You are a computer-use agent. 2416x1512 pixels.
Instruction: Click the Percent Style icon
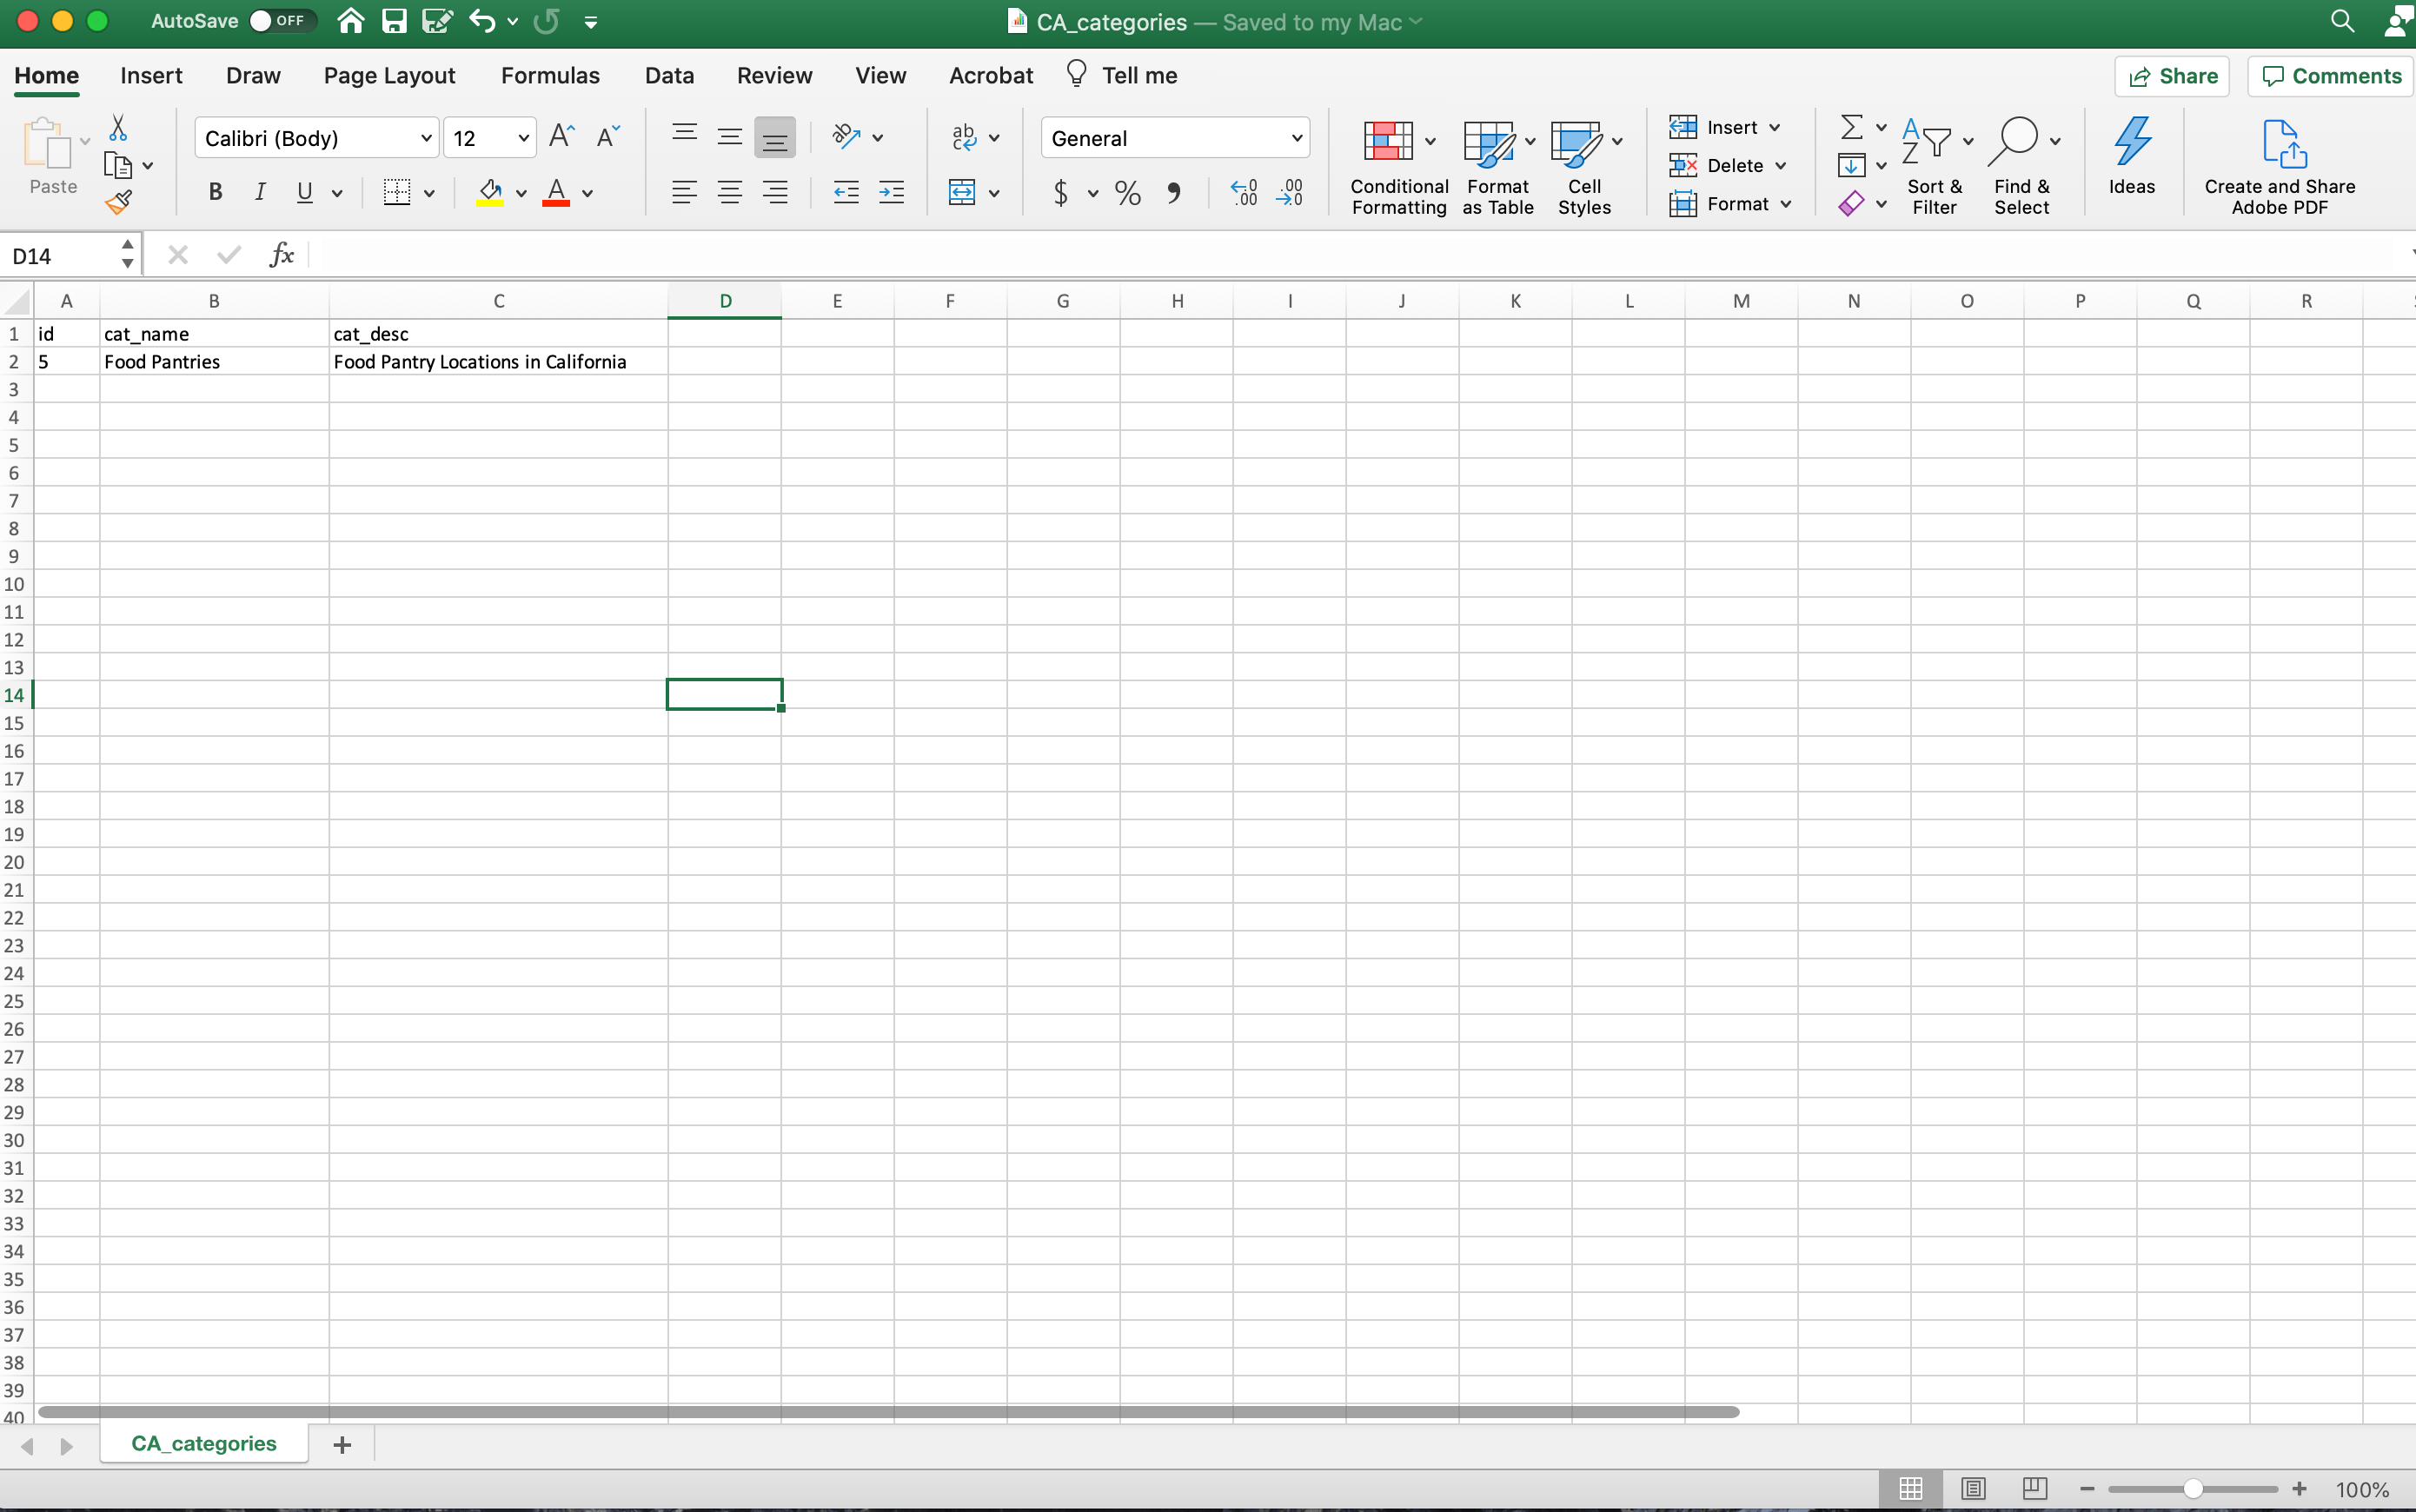click(1127, 192)
